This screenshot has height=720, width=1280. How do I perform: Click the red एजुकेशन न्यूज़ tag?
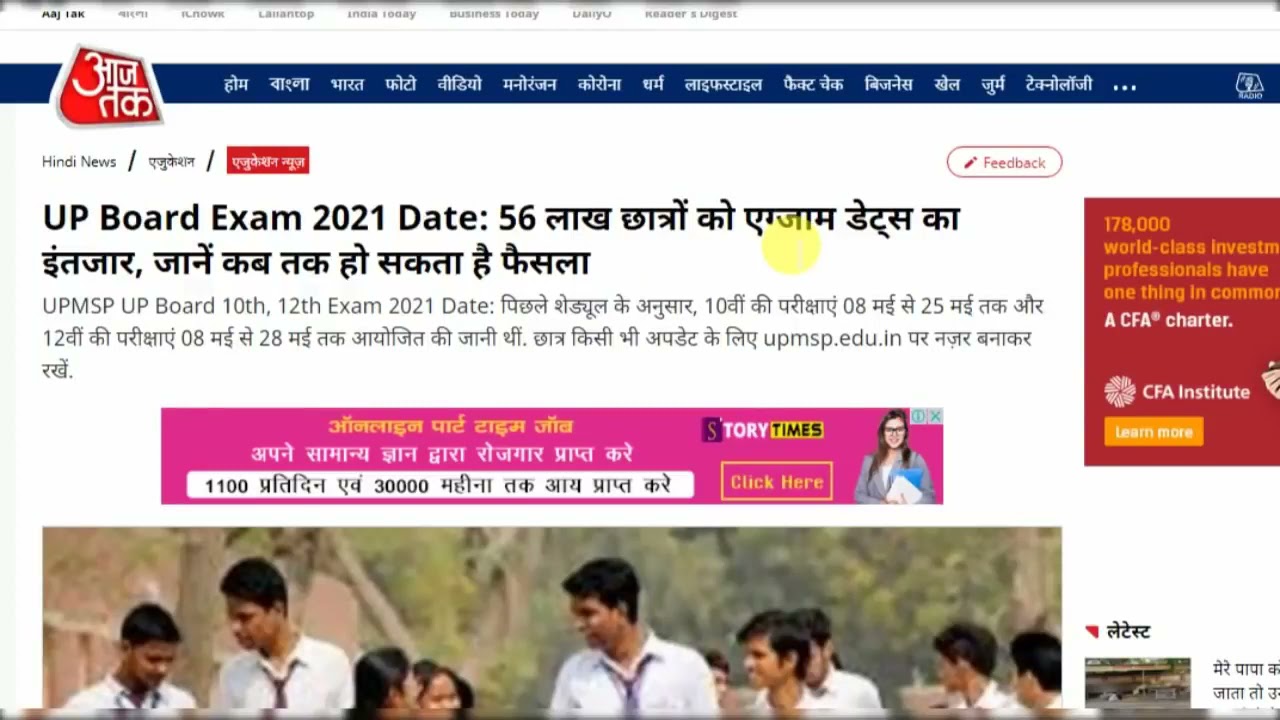click(267, 161)
